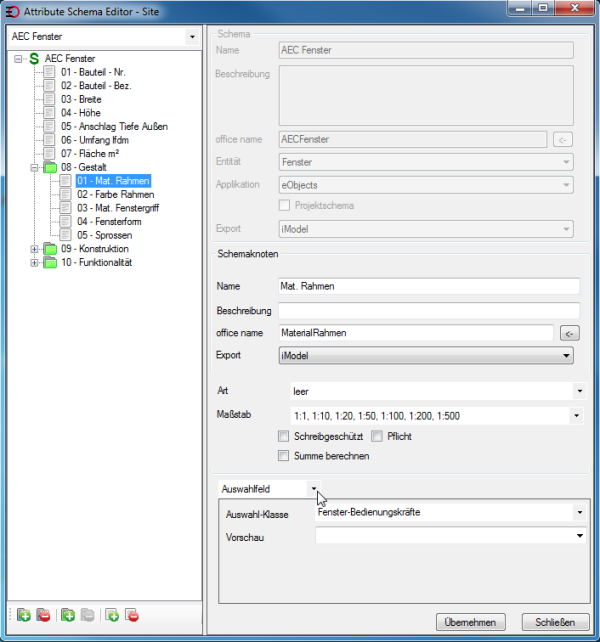Open the Schemaknoten Export iModel dropdown
The image size is (600, 642).
click(x=566, y=355)
